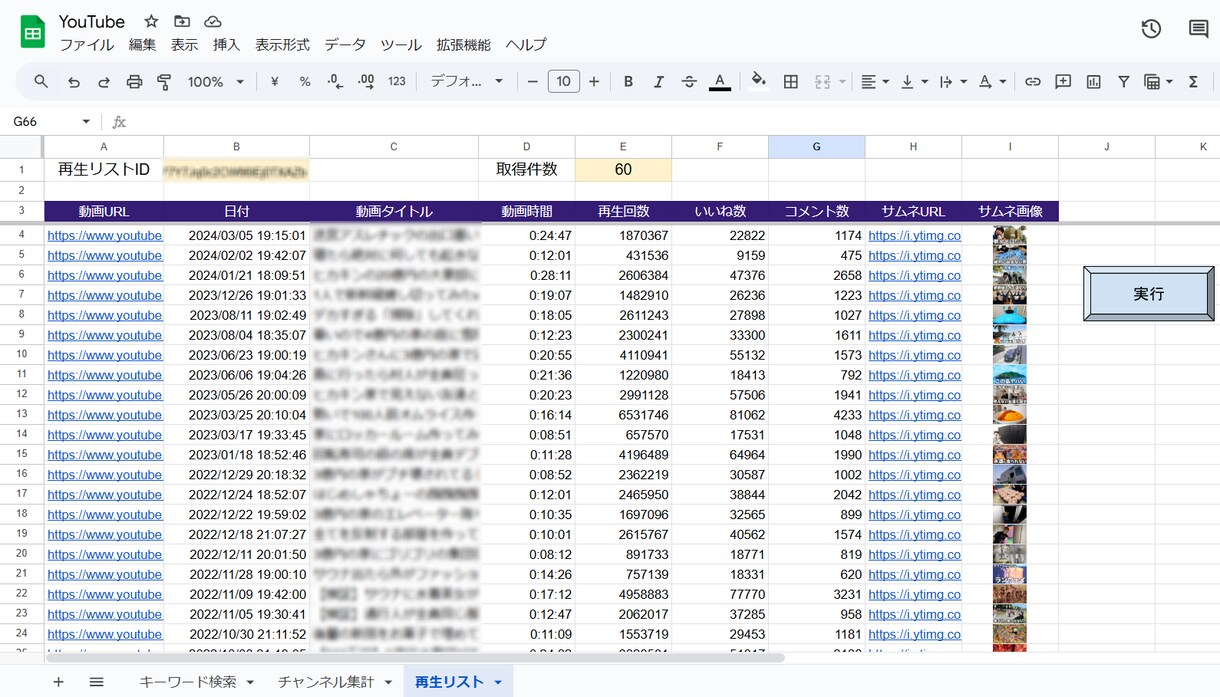Open filter views dropdown
Viewport: 1220px width, 697px height.
coord(1158,82)
